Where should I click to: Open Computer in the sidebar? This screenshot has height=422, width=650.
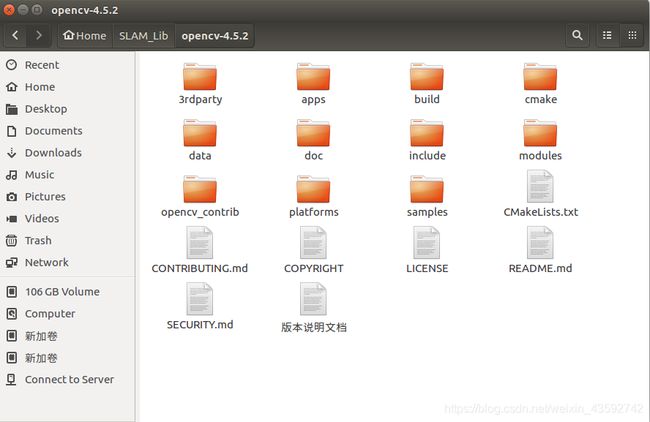67,314
